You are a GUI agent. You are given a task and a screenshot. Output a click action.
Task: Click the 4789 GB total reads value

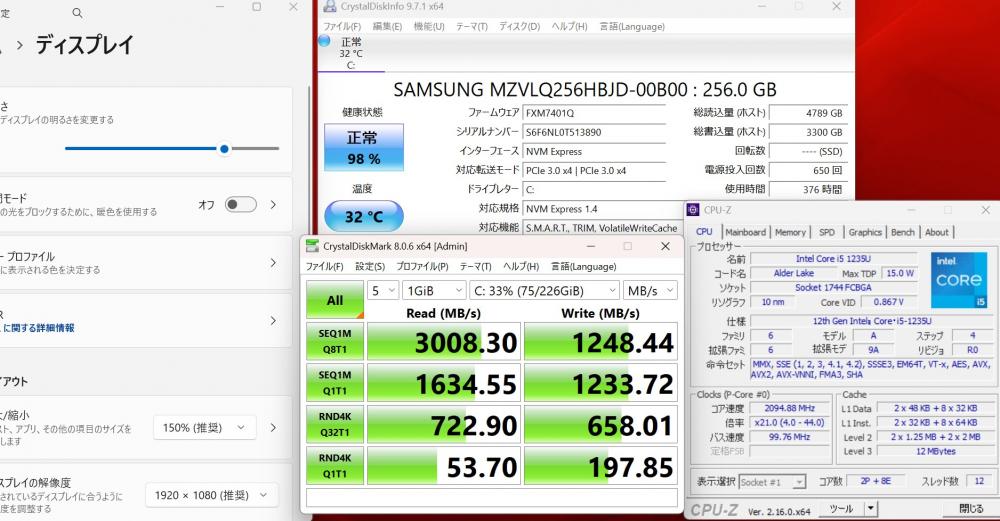tap(808, 113)
